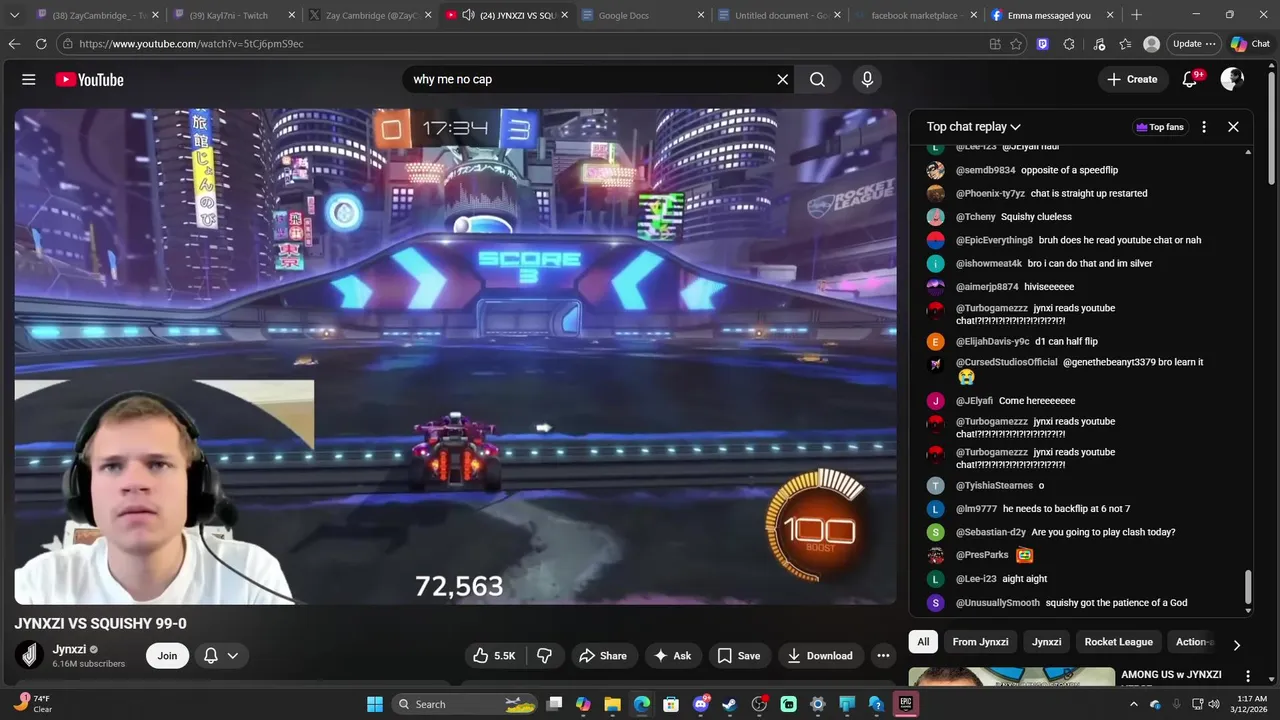
Task: Select the From Jynxzi filter chip
Action: [980, 642]
